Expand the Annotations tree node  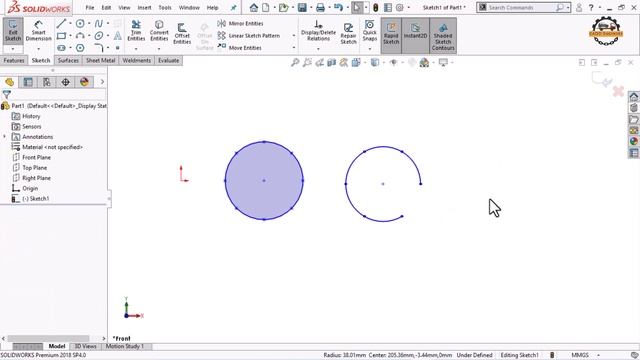(5, 137)
